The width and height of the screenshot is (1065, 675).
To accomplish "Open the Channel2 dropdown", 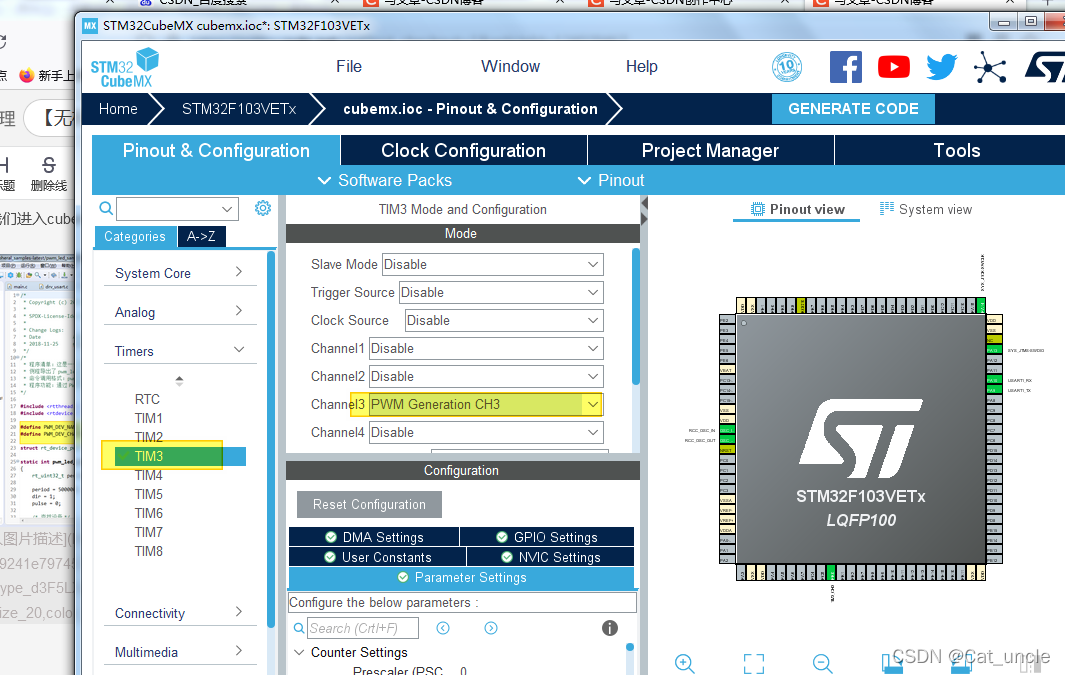I will (x=486, y=376).
